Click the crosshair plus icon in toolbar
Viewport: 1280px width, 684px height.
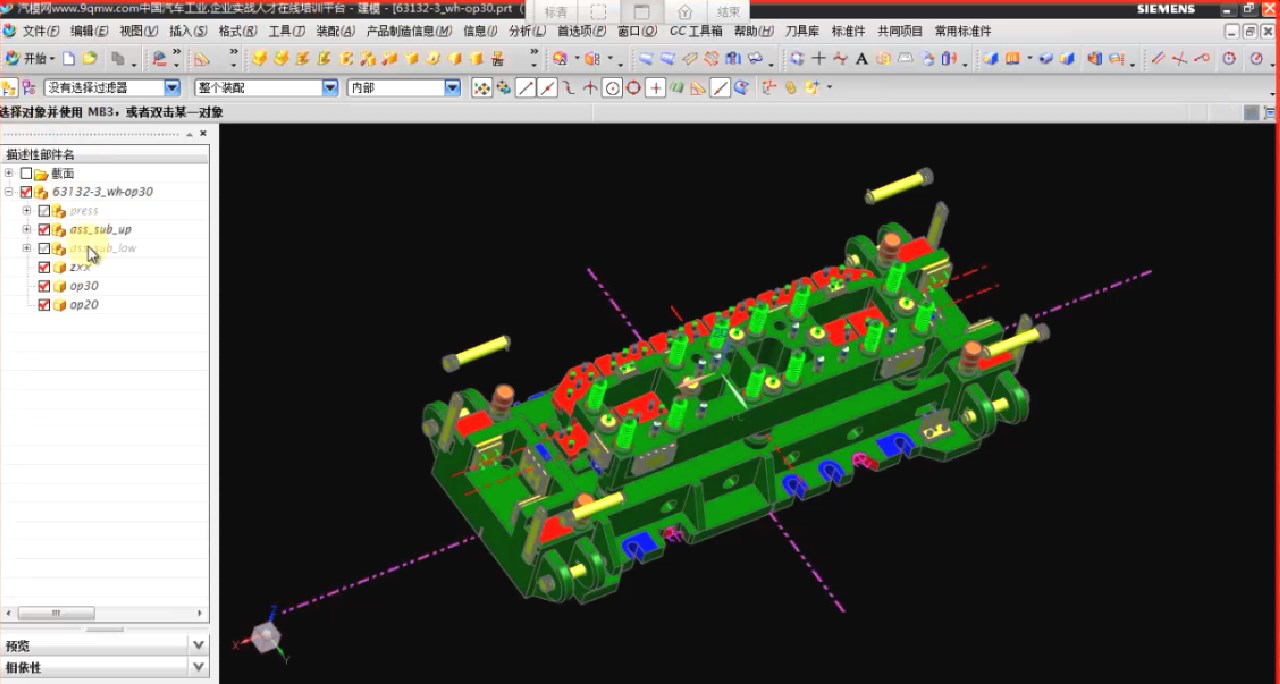pos(818,59)
